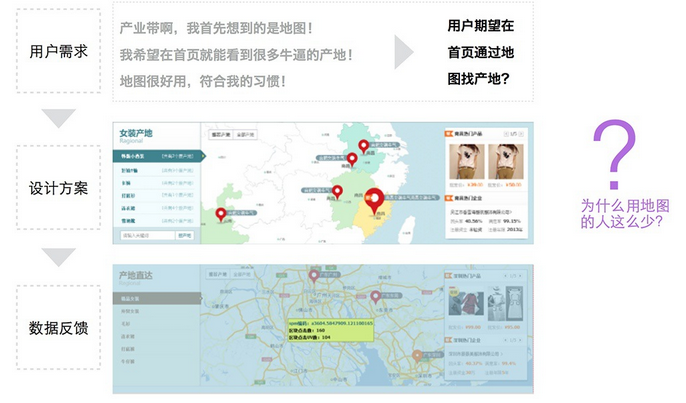Switch to the 全部产地 tab on the 女装产地 map
This screenshot has width=686, height=403.
coord(220,134)
